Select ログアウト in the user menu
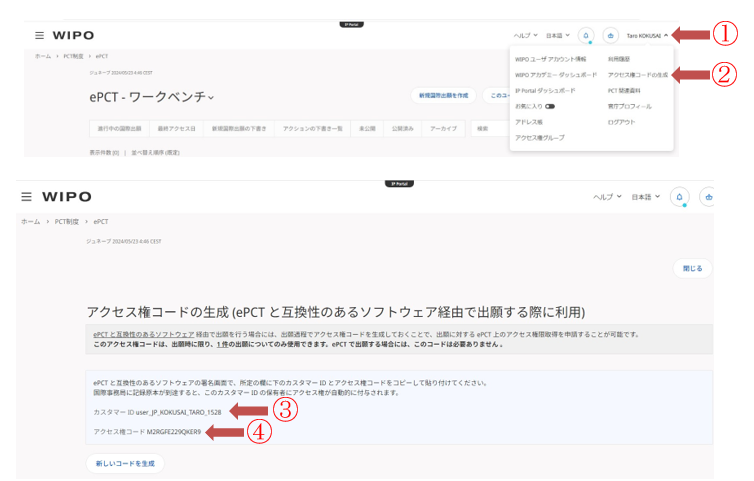This screenshot has height=481, width=754. (621, 121)
